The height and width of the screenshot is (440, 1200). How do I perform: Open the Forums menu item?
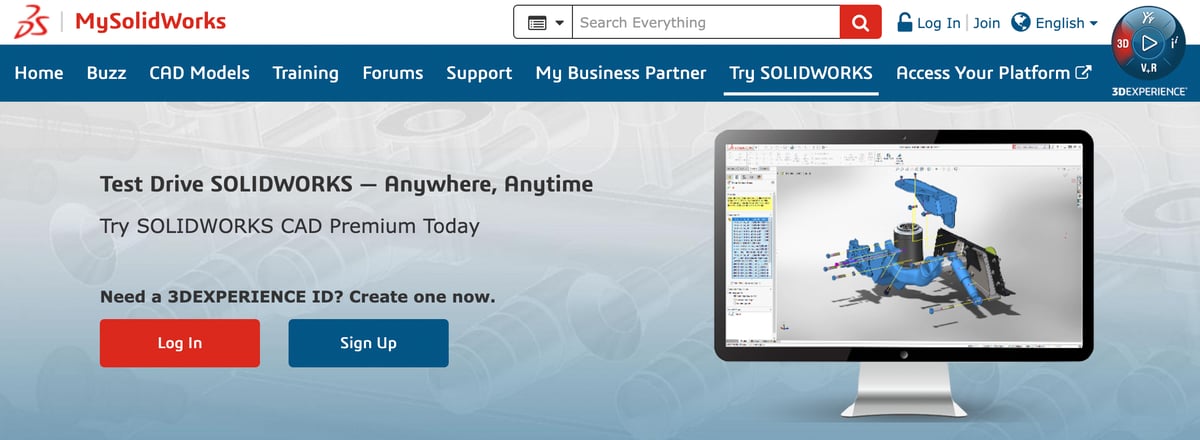click(x=392, y=73)
